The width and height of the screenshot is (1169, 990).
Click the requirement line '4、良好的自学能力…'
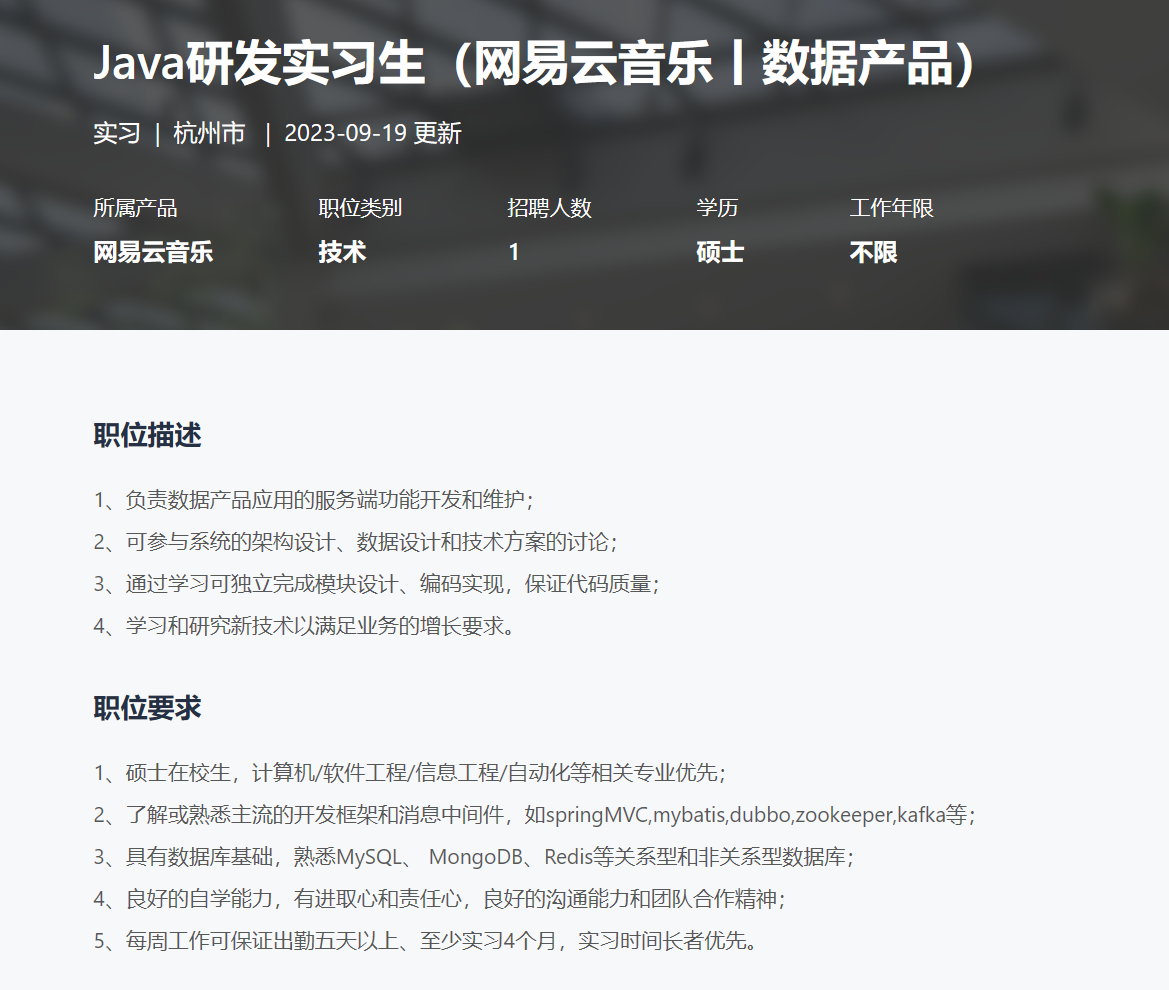440,899
